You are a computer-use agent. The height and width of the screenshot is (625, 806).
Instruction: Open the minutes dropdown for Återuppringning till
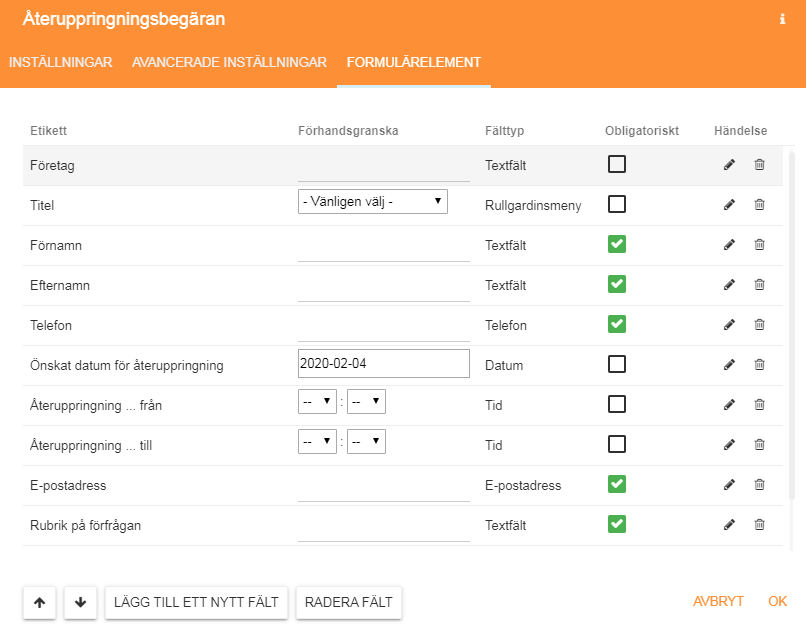367,442
